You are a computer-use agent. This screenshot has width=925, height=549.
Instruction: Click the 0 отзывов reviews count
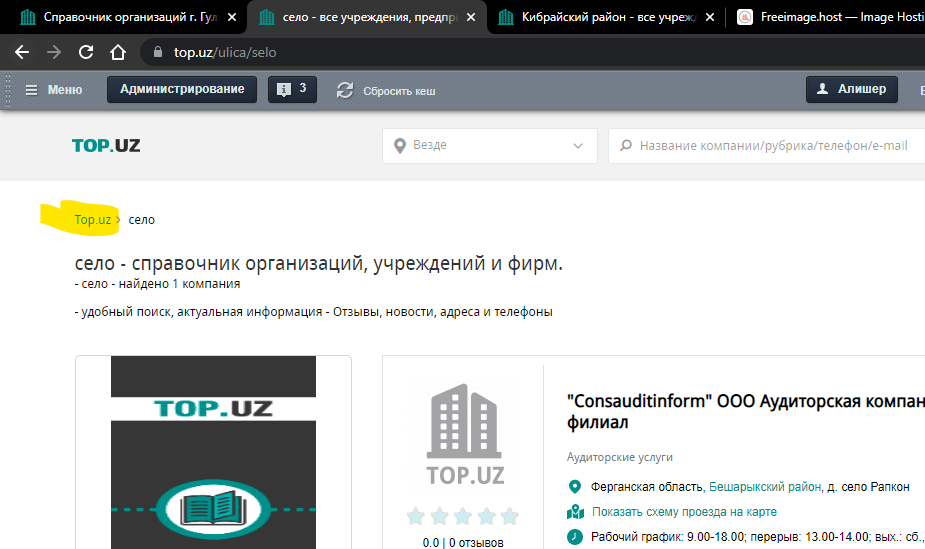click(x=476, y=543)
